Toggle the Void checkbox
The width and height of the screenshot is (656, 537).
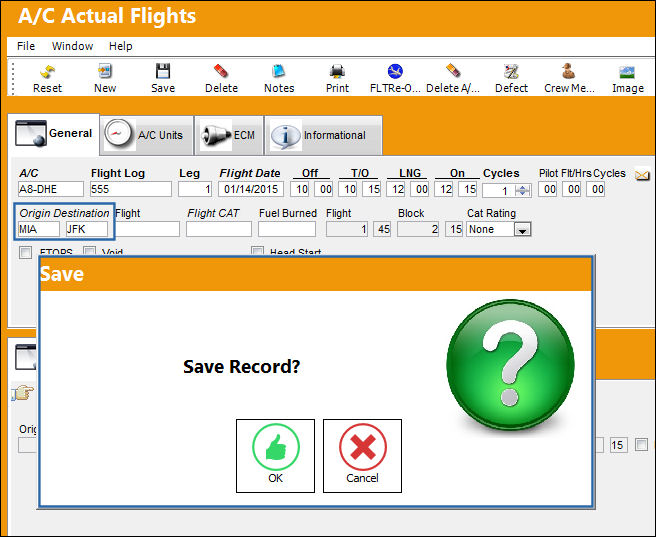point(89,251)
